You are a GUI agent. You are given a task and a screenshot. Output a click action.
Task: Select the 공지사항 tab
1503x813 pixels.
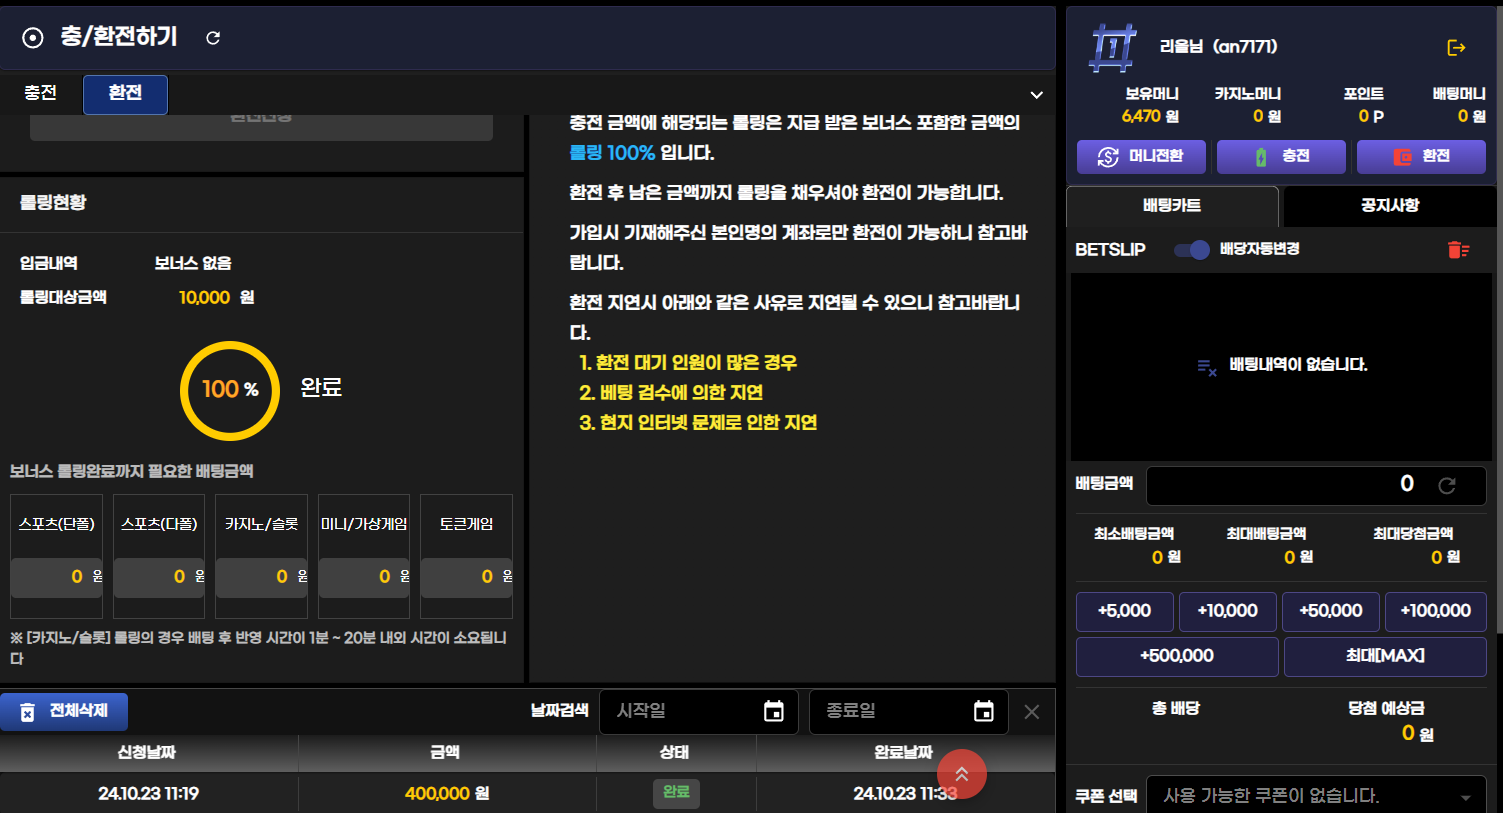click(x=1389, y=206)
